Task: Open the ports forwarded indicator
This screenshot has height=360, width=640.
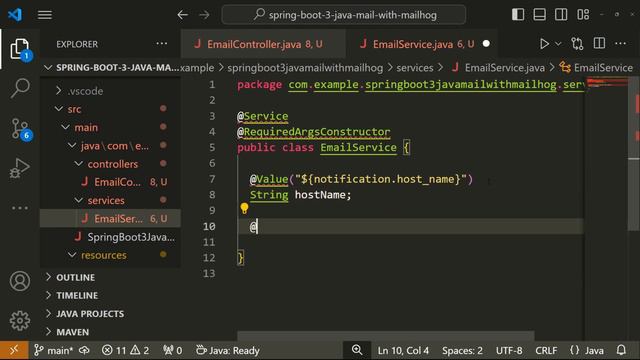Action: pos(172,351)
